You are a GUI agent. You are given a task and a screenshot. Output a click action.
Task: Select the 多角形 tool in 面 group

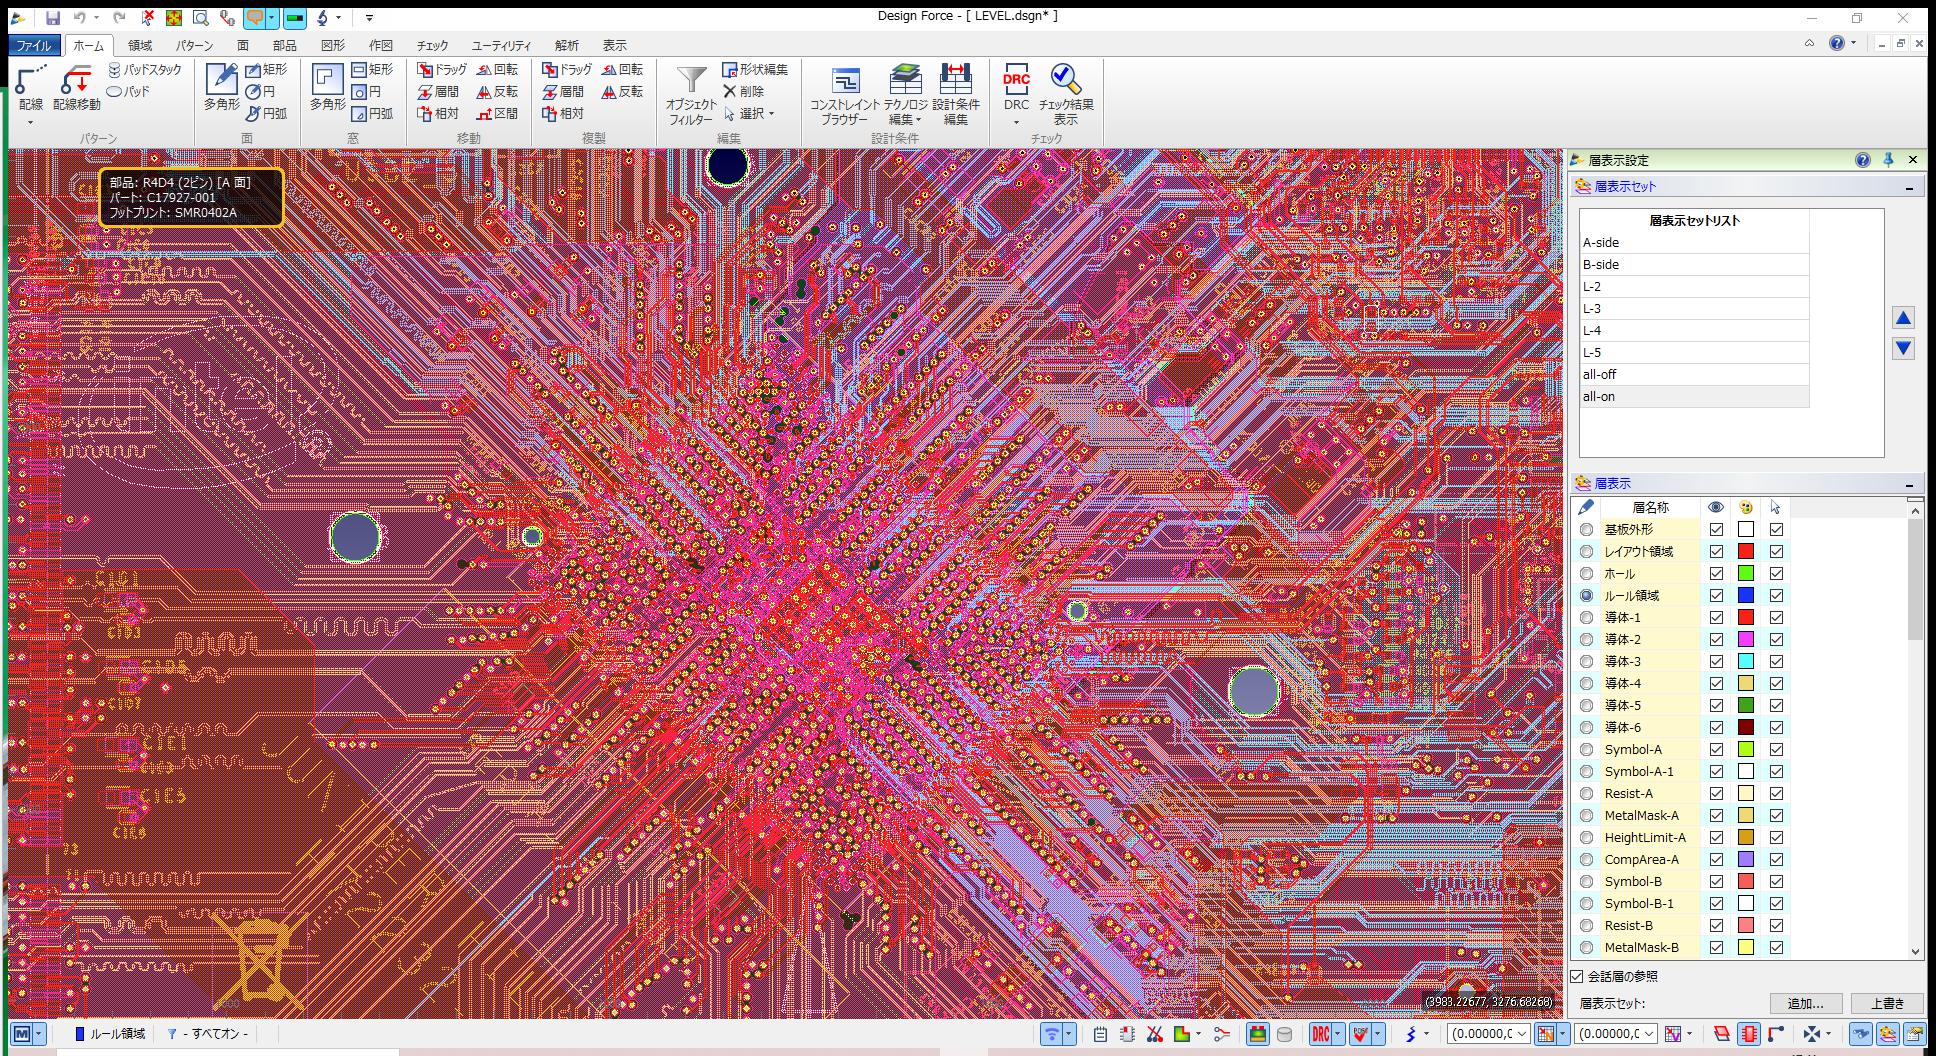coord(222,88)
